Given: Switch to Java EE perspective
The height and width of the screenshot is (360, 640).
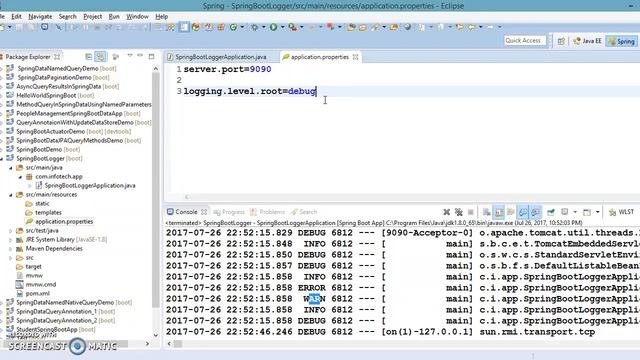Looking at the screenshot, I should click(x=587, y=41).
